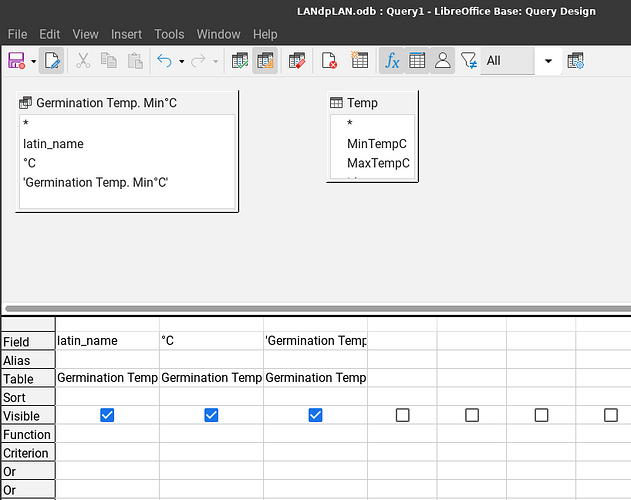This screenshot has width=631, height=500.
Task: Click the horizontal scrollbar in design pane
Action: [x=318, y=309]
